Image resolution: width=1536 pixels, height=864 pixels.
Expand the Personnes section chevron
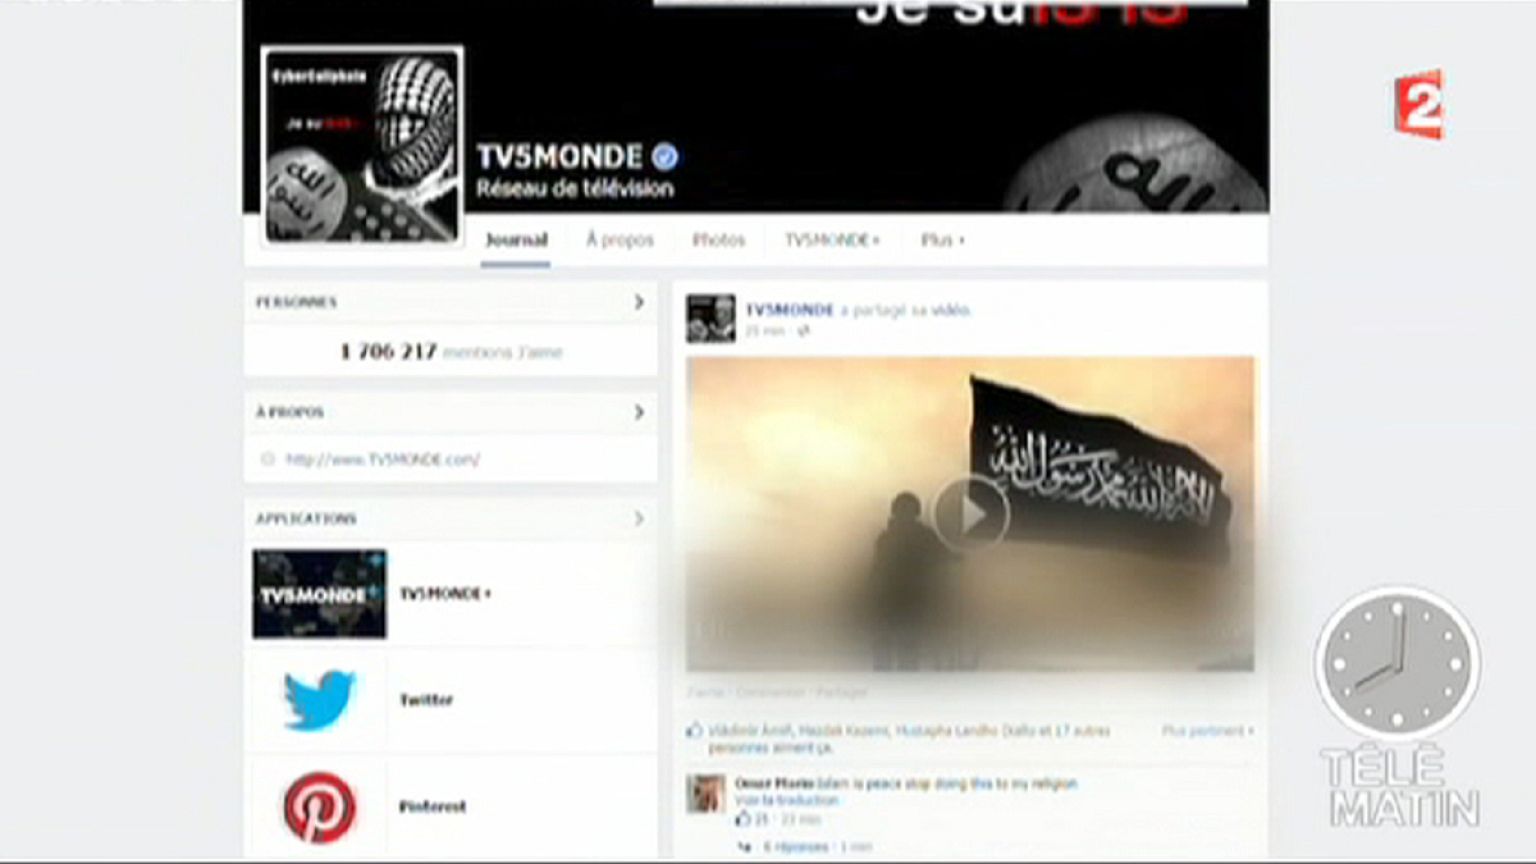pyautogui.click(x=638, y=301)
